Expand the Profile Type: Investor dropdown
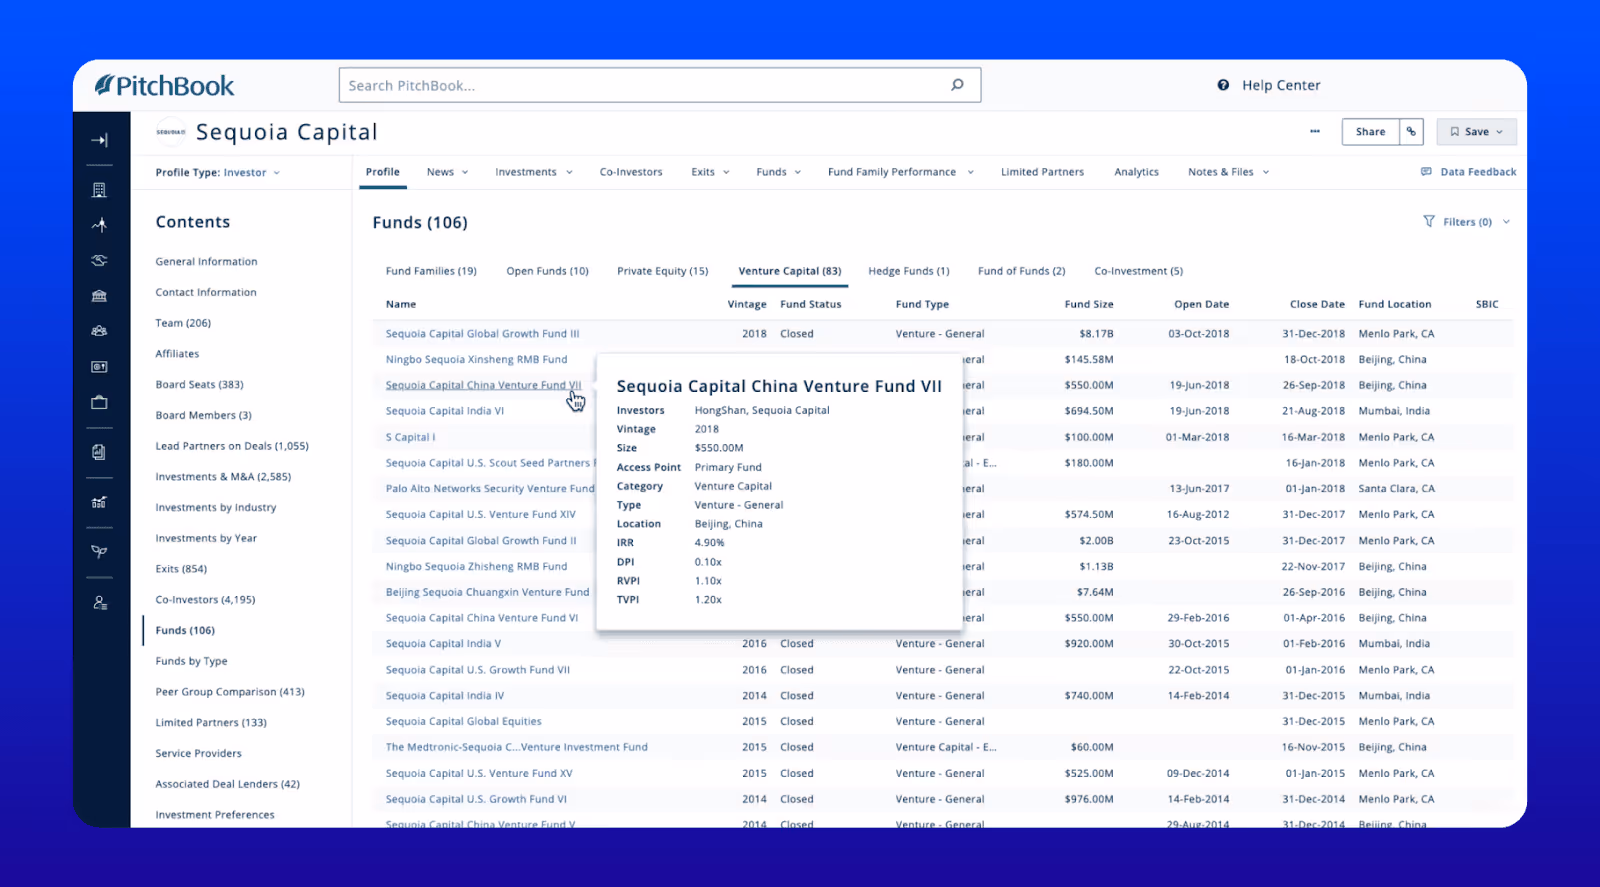Image resolution: width=1600 pixels, height=887 pixels. (x=218, y=172)
